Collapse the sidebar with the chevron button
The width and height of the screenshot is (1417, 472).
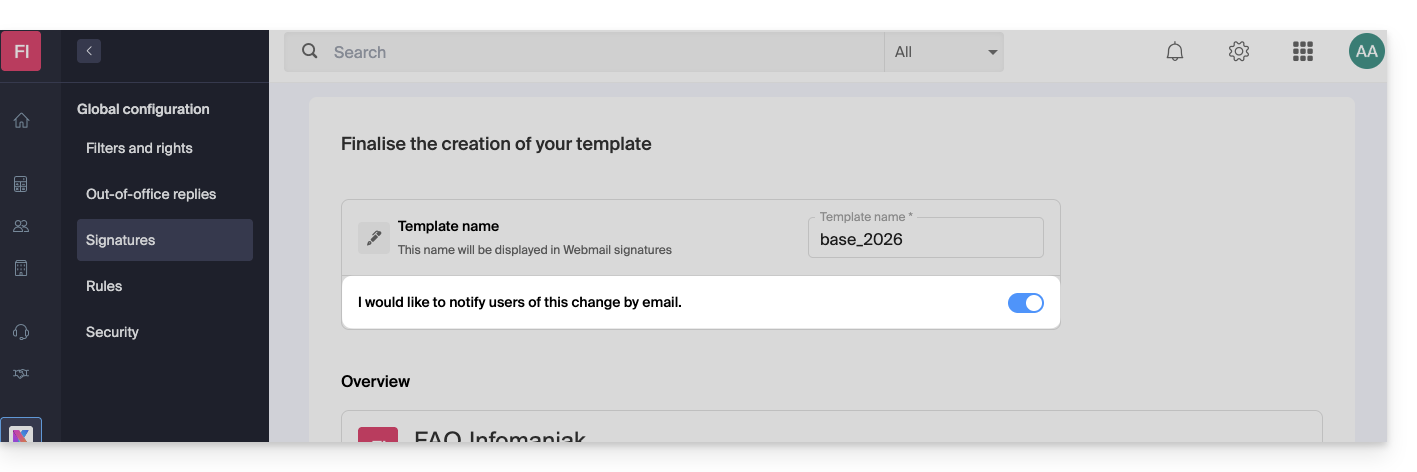pyautogui.click(x=89, y=51)
